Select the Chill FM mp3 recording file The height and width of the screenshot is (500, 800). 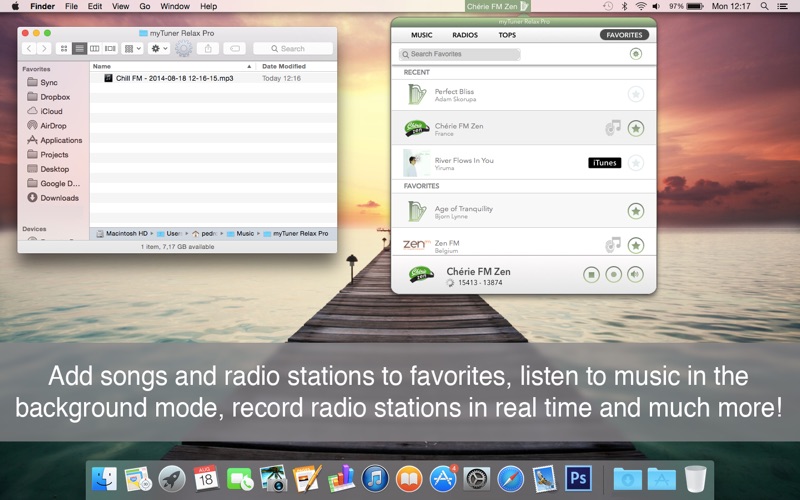pyautogui.click(x=174, y=78)
